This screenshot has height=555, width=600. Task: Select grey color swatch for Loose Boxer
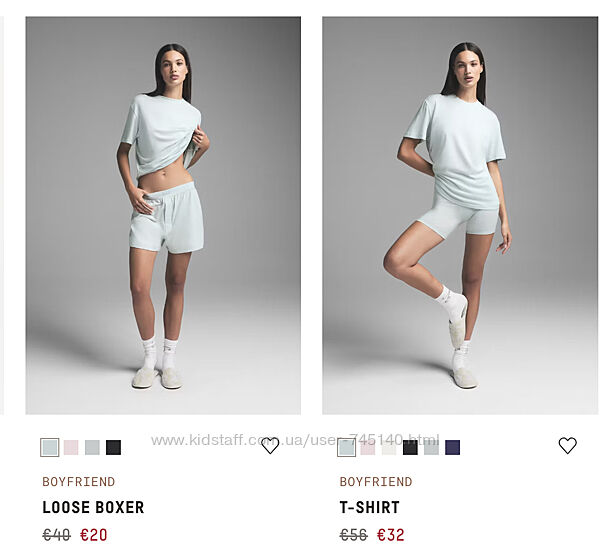(92, 447)
